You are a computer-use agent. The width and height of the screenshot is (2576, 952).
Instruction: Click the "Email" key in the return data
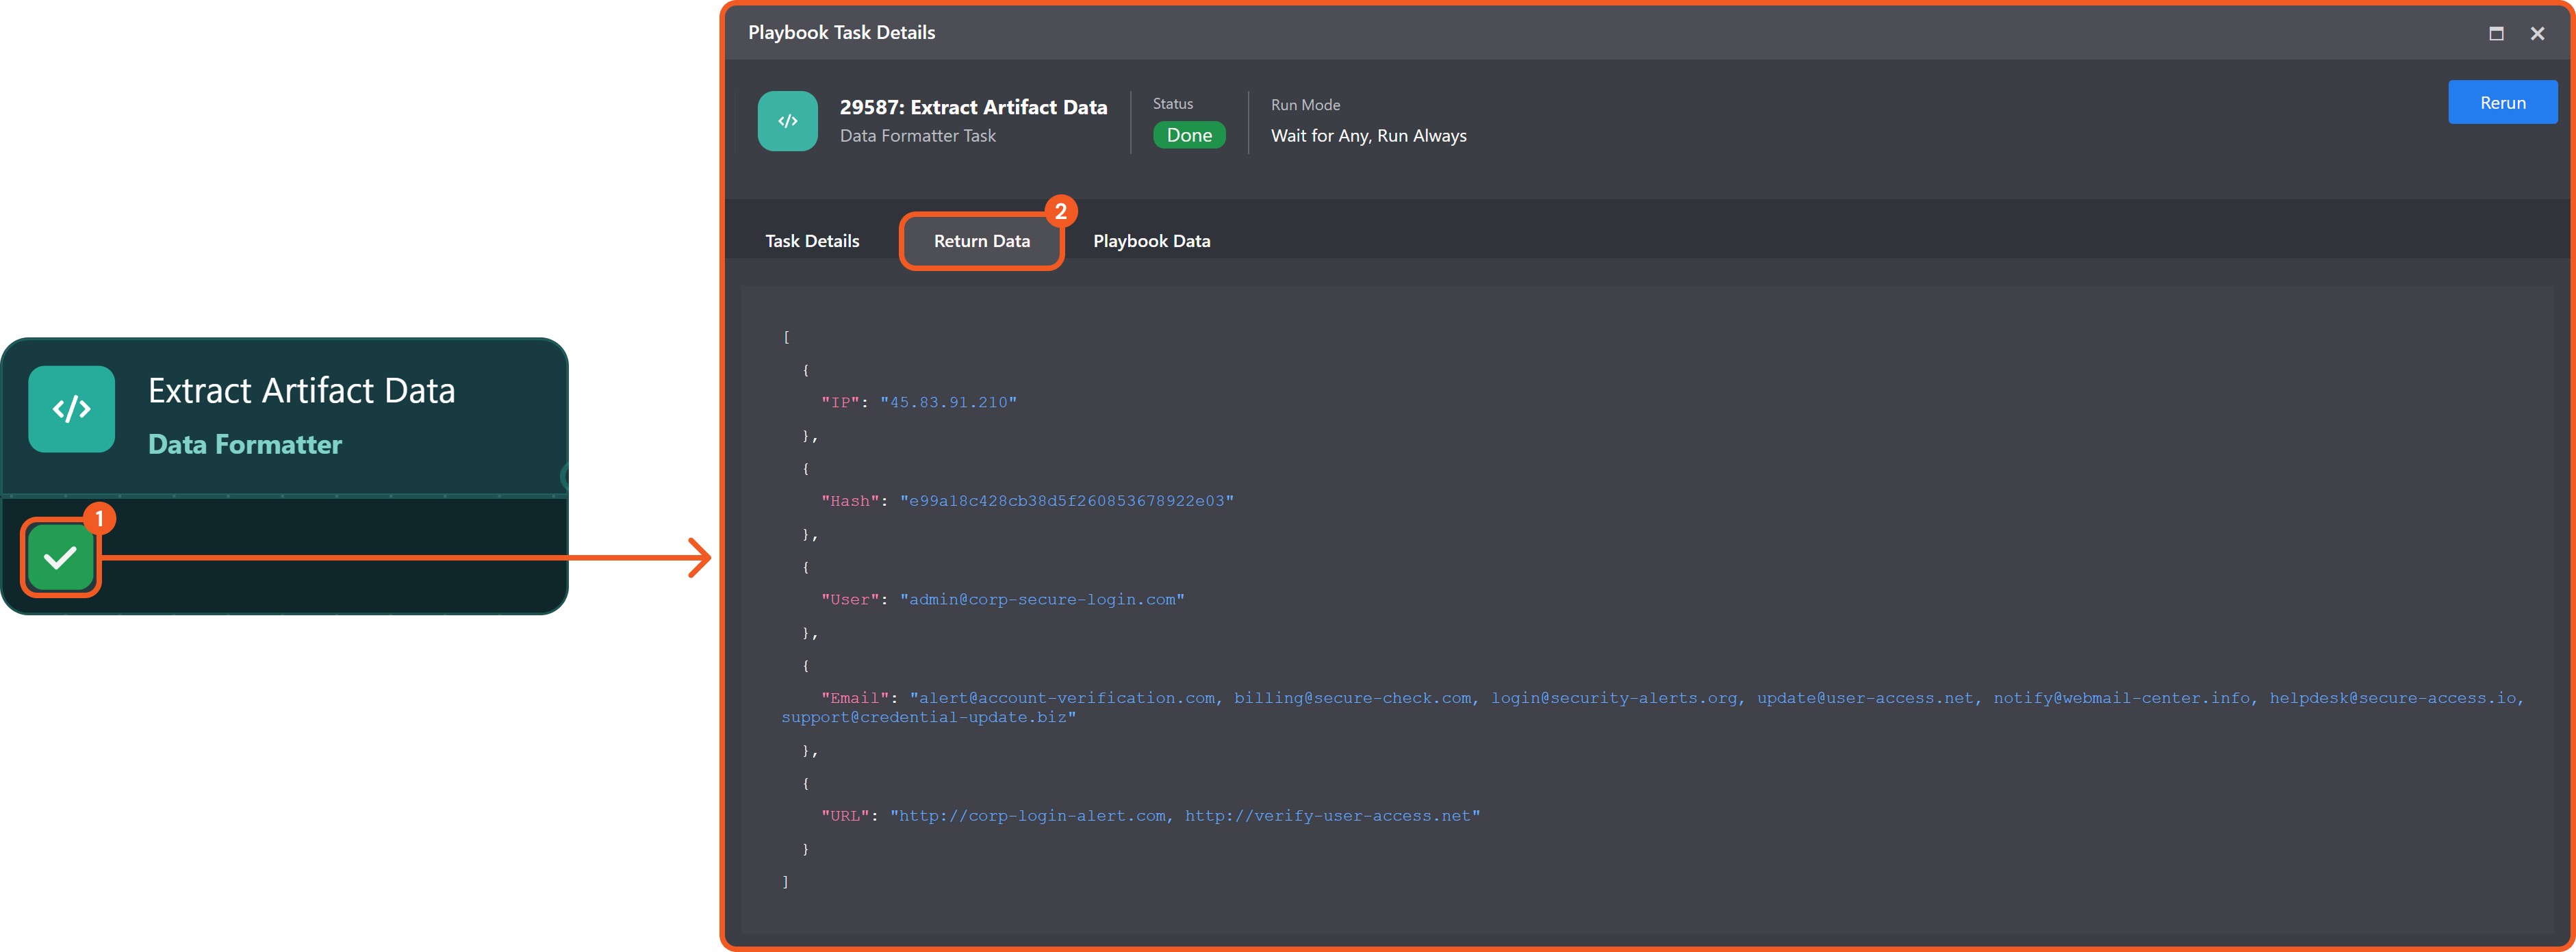point(855,698)
